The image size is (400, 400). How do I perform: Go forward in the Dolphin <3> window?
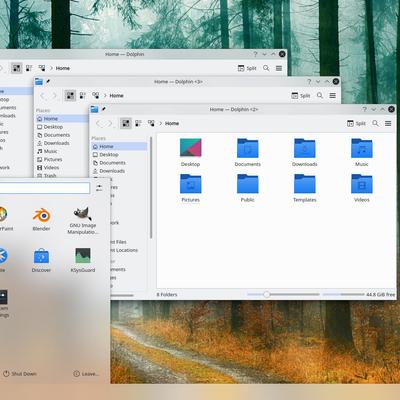coord(54,96)
